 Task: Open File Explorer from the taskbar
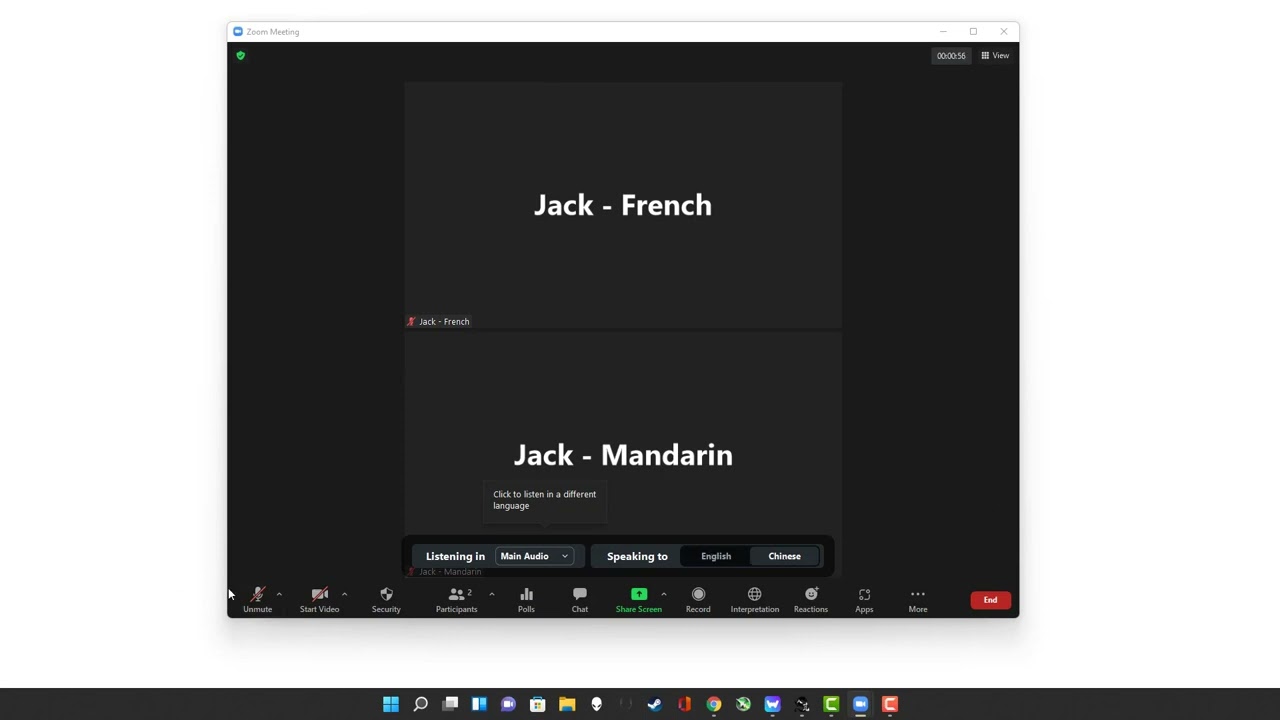(567, 704)
